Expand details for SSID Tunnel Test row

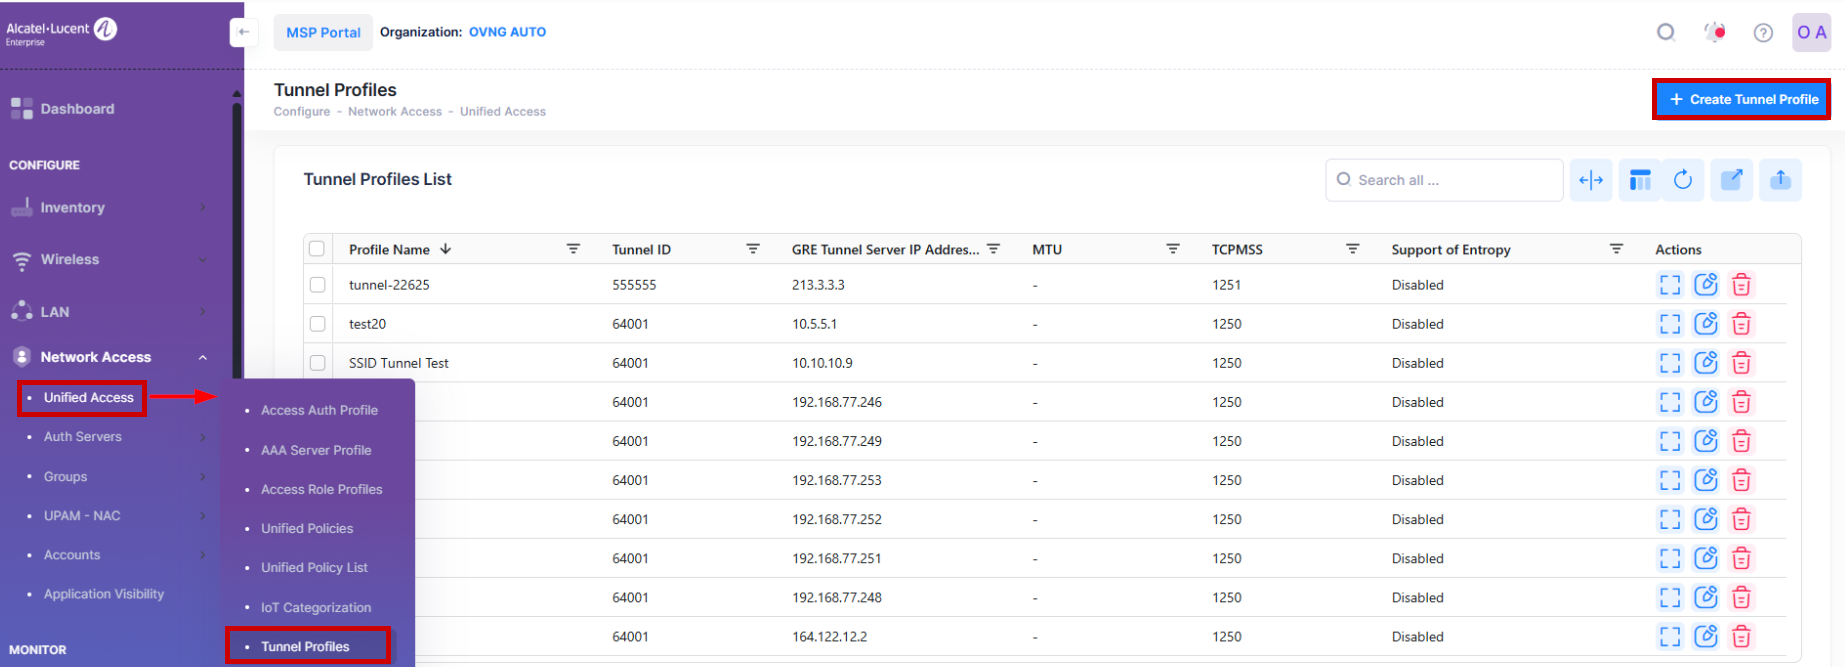tap(1669, 363)
